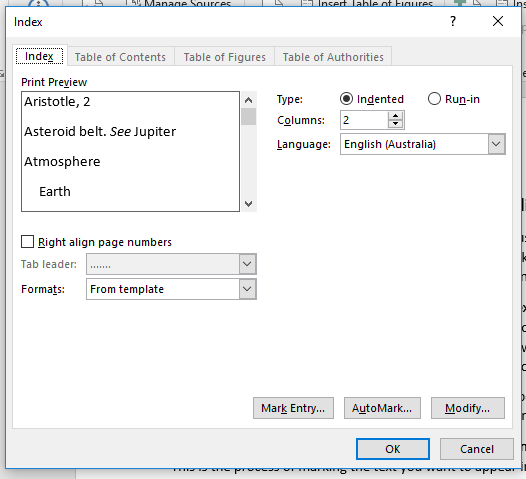Click the print preview scrollbar thumb
Viewport: 526px width, 479px height.
point(249,117)
